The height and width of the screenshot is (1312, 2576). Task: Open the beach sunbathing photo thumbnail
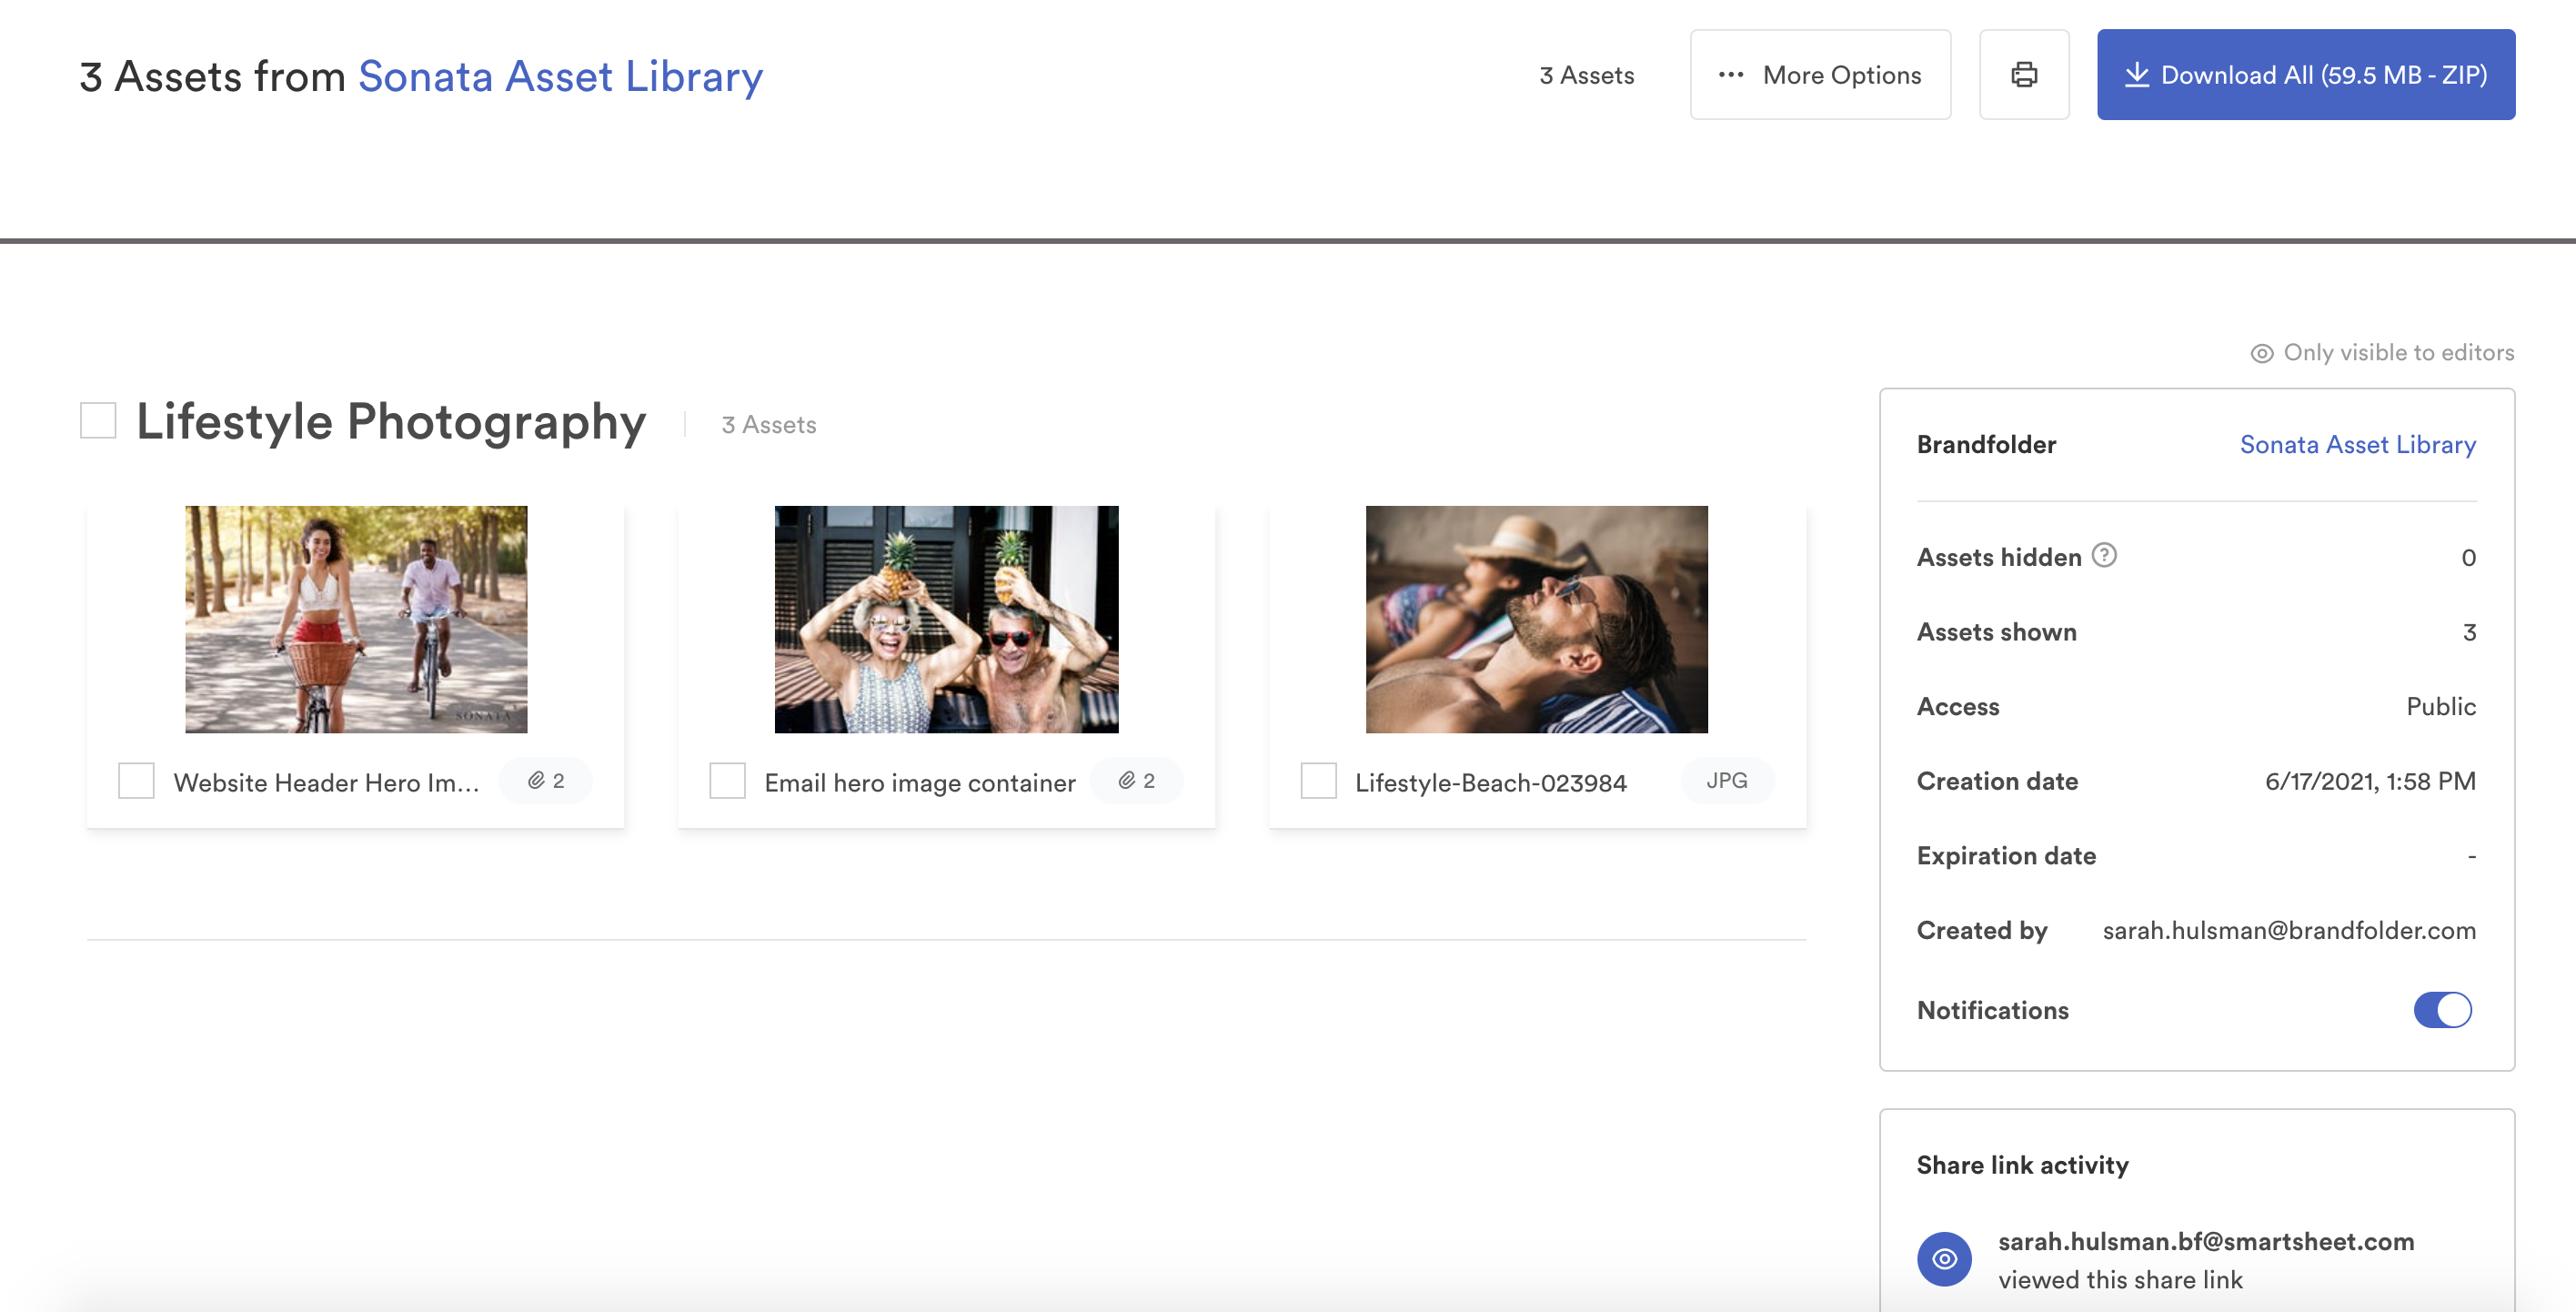point(1537,619)
